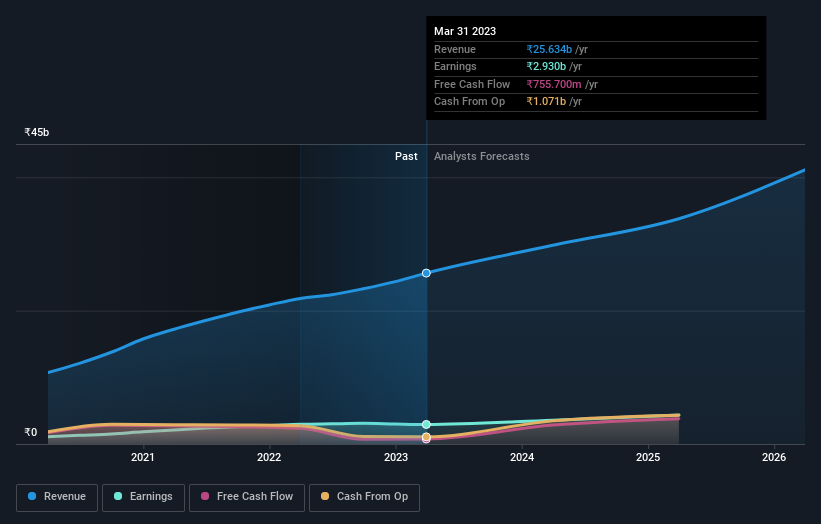
Task: Click the 2022 x-axis label
Action: coord(269,458)
